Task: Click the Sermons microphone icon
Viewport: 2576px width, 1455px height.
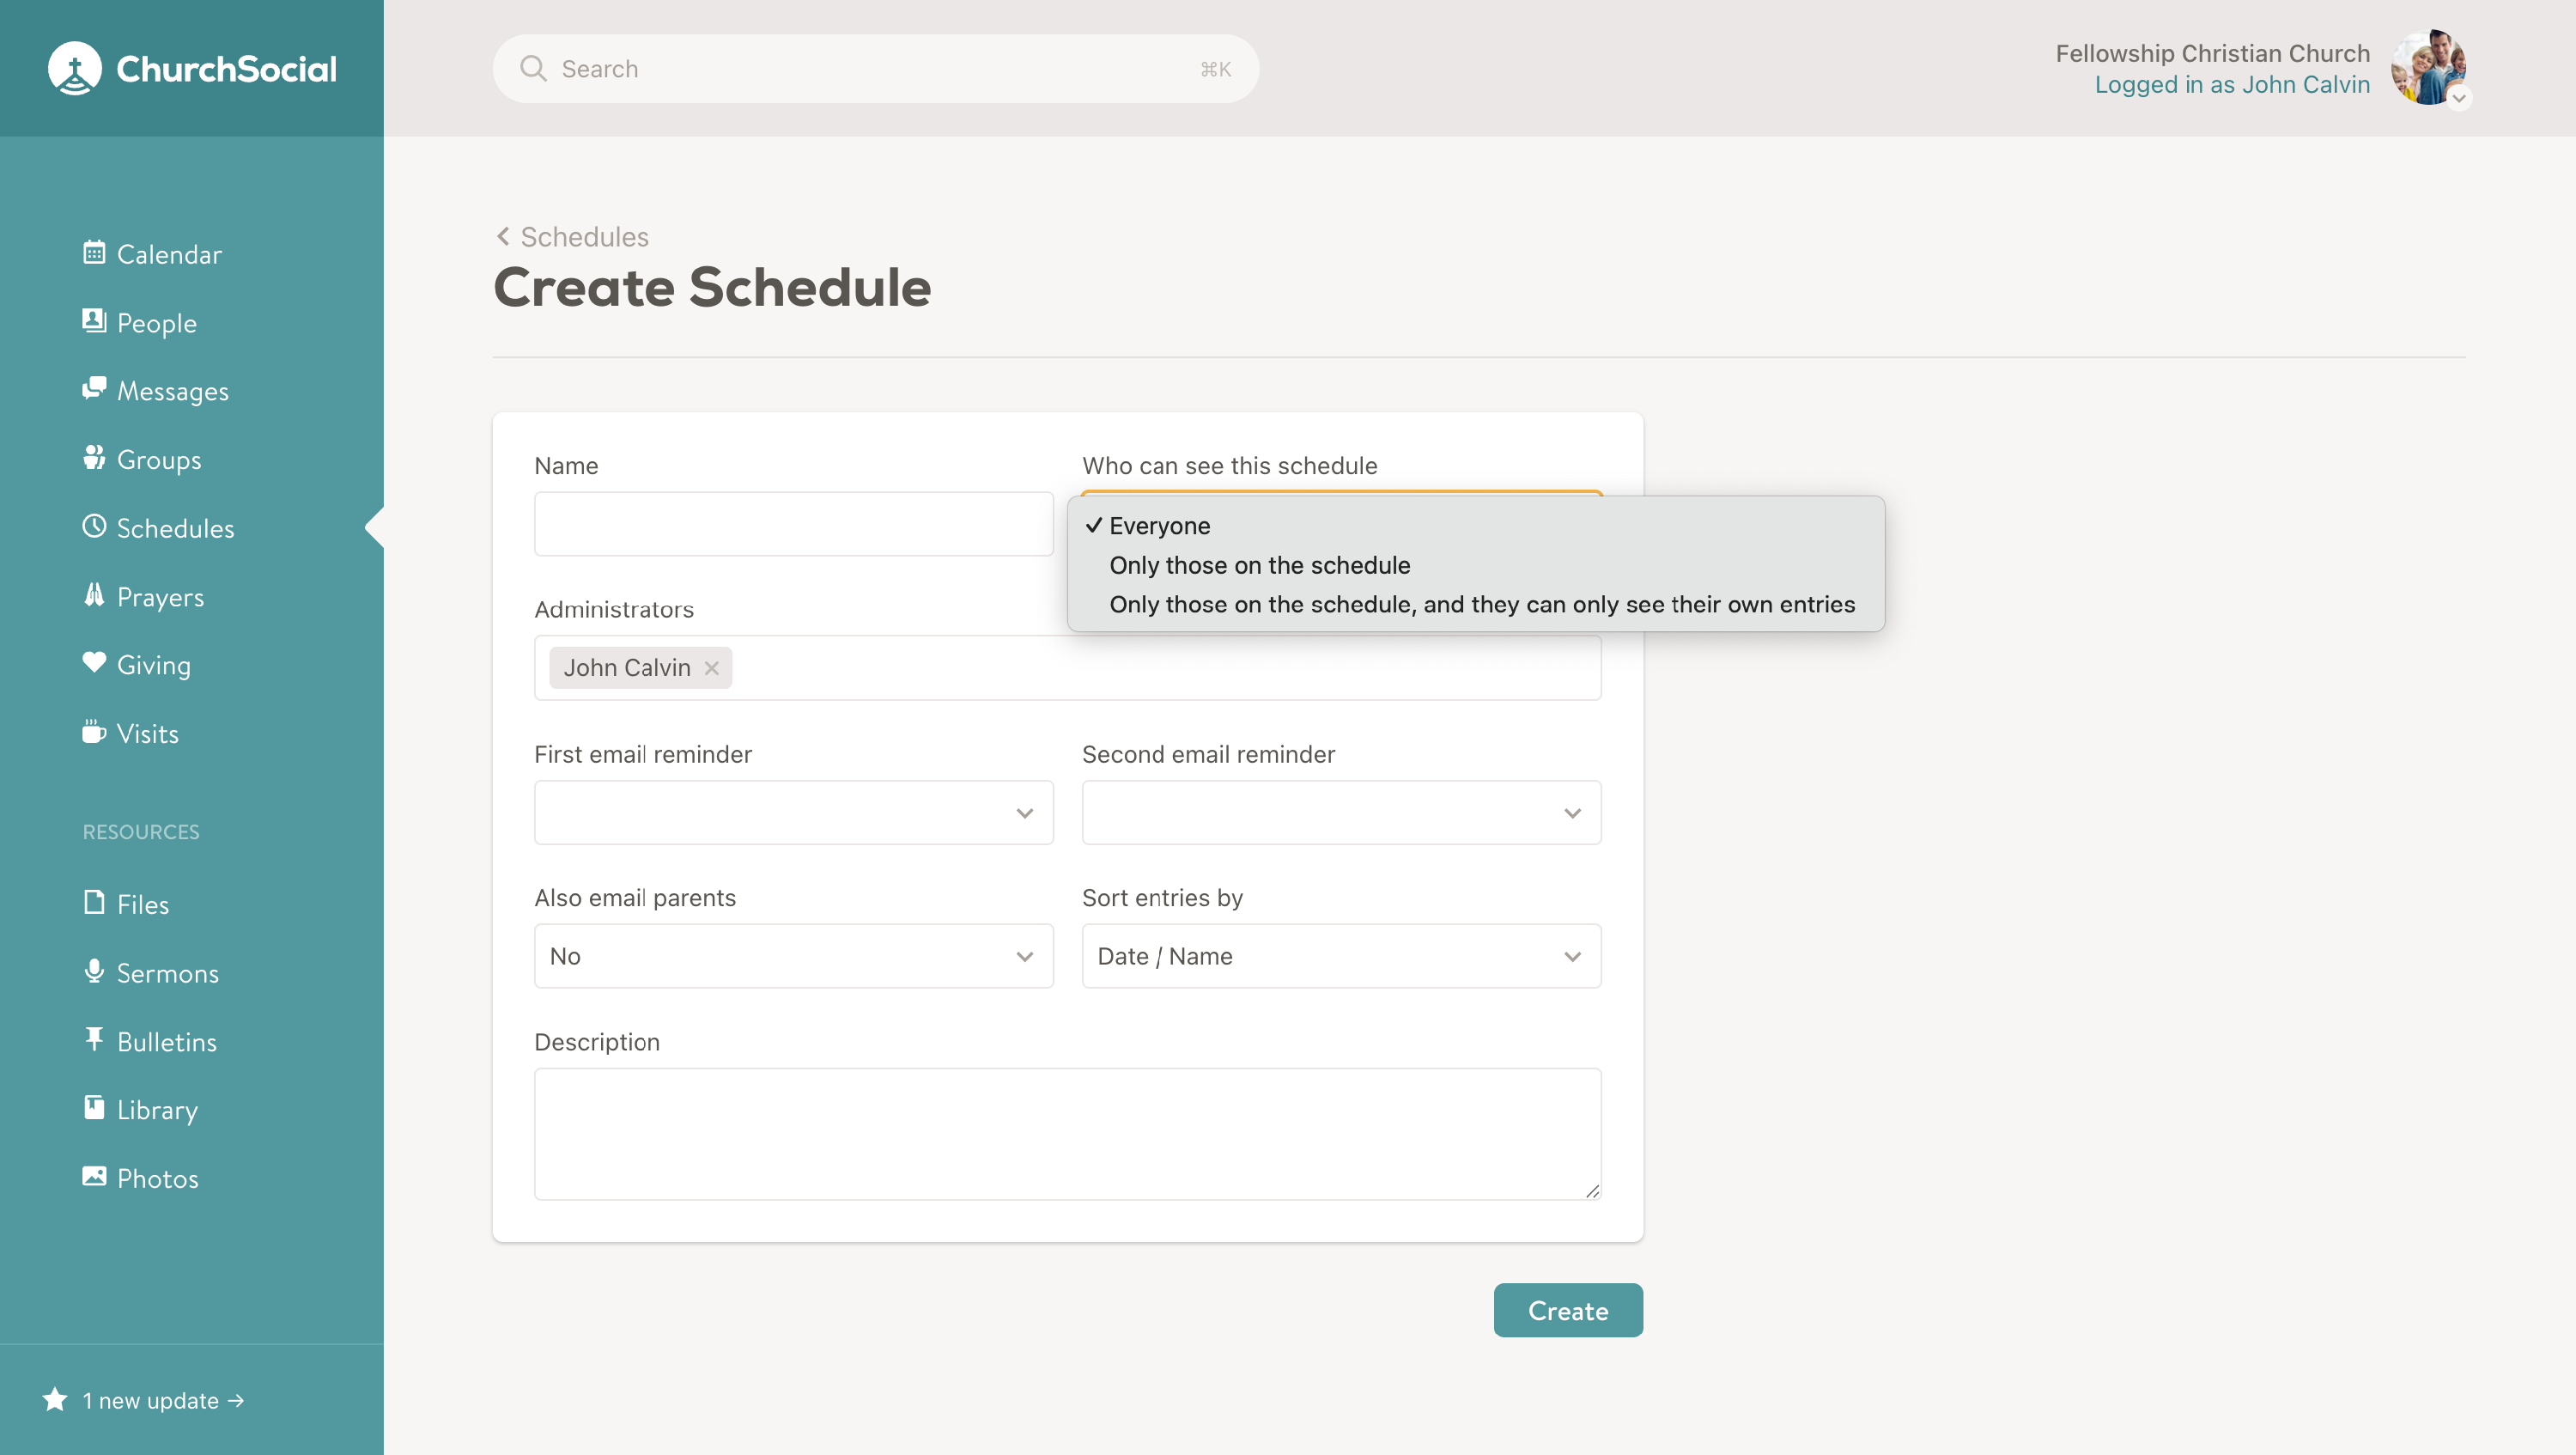Action: 94,971
